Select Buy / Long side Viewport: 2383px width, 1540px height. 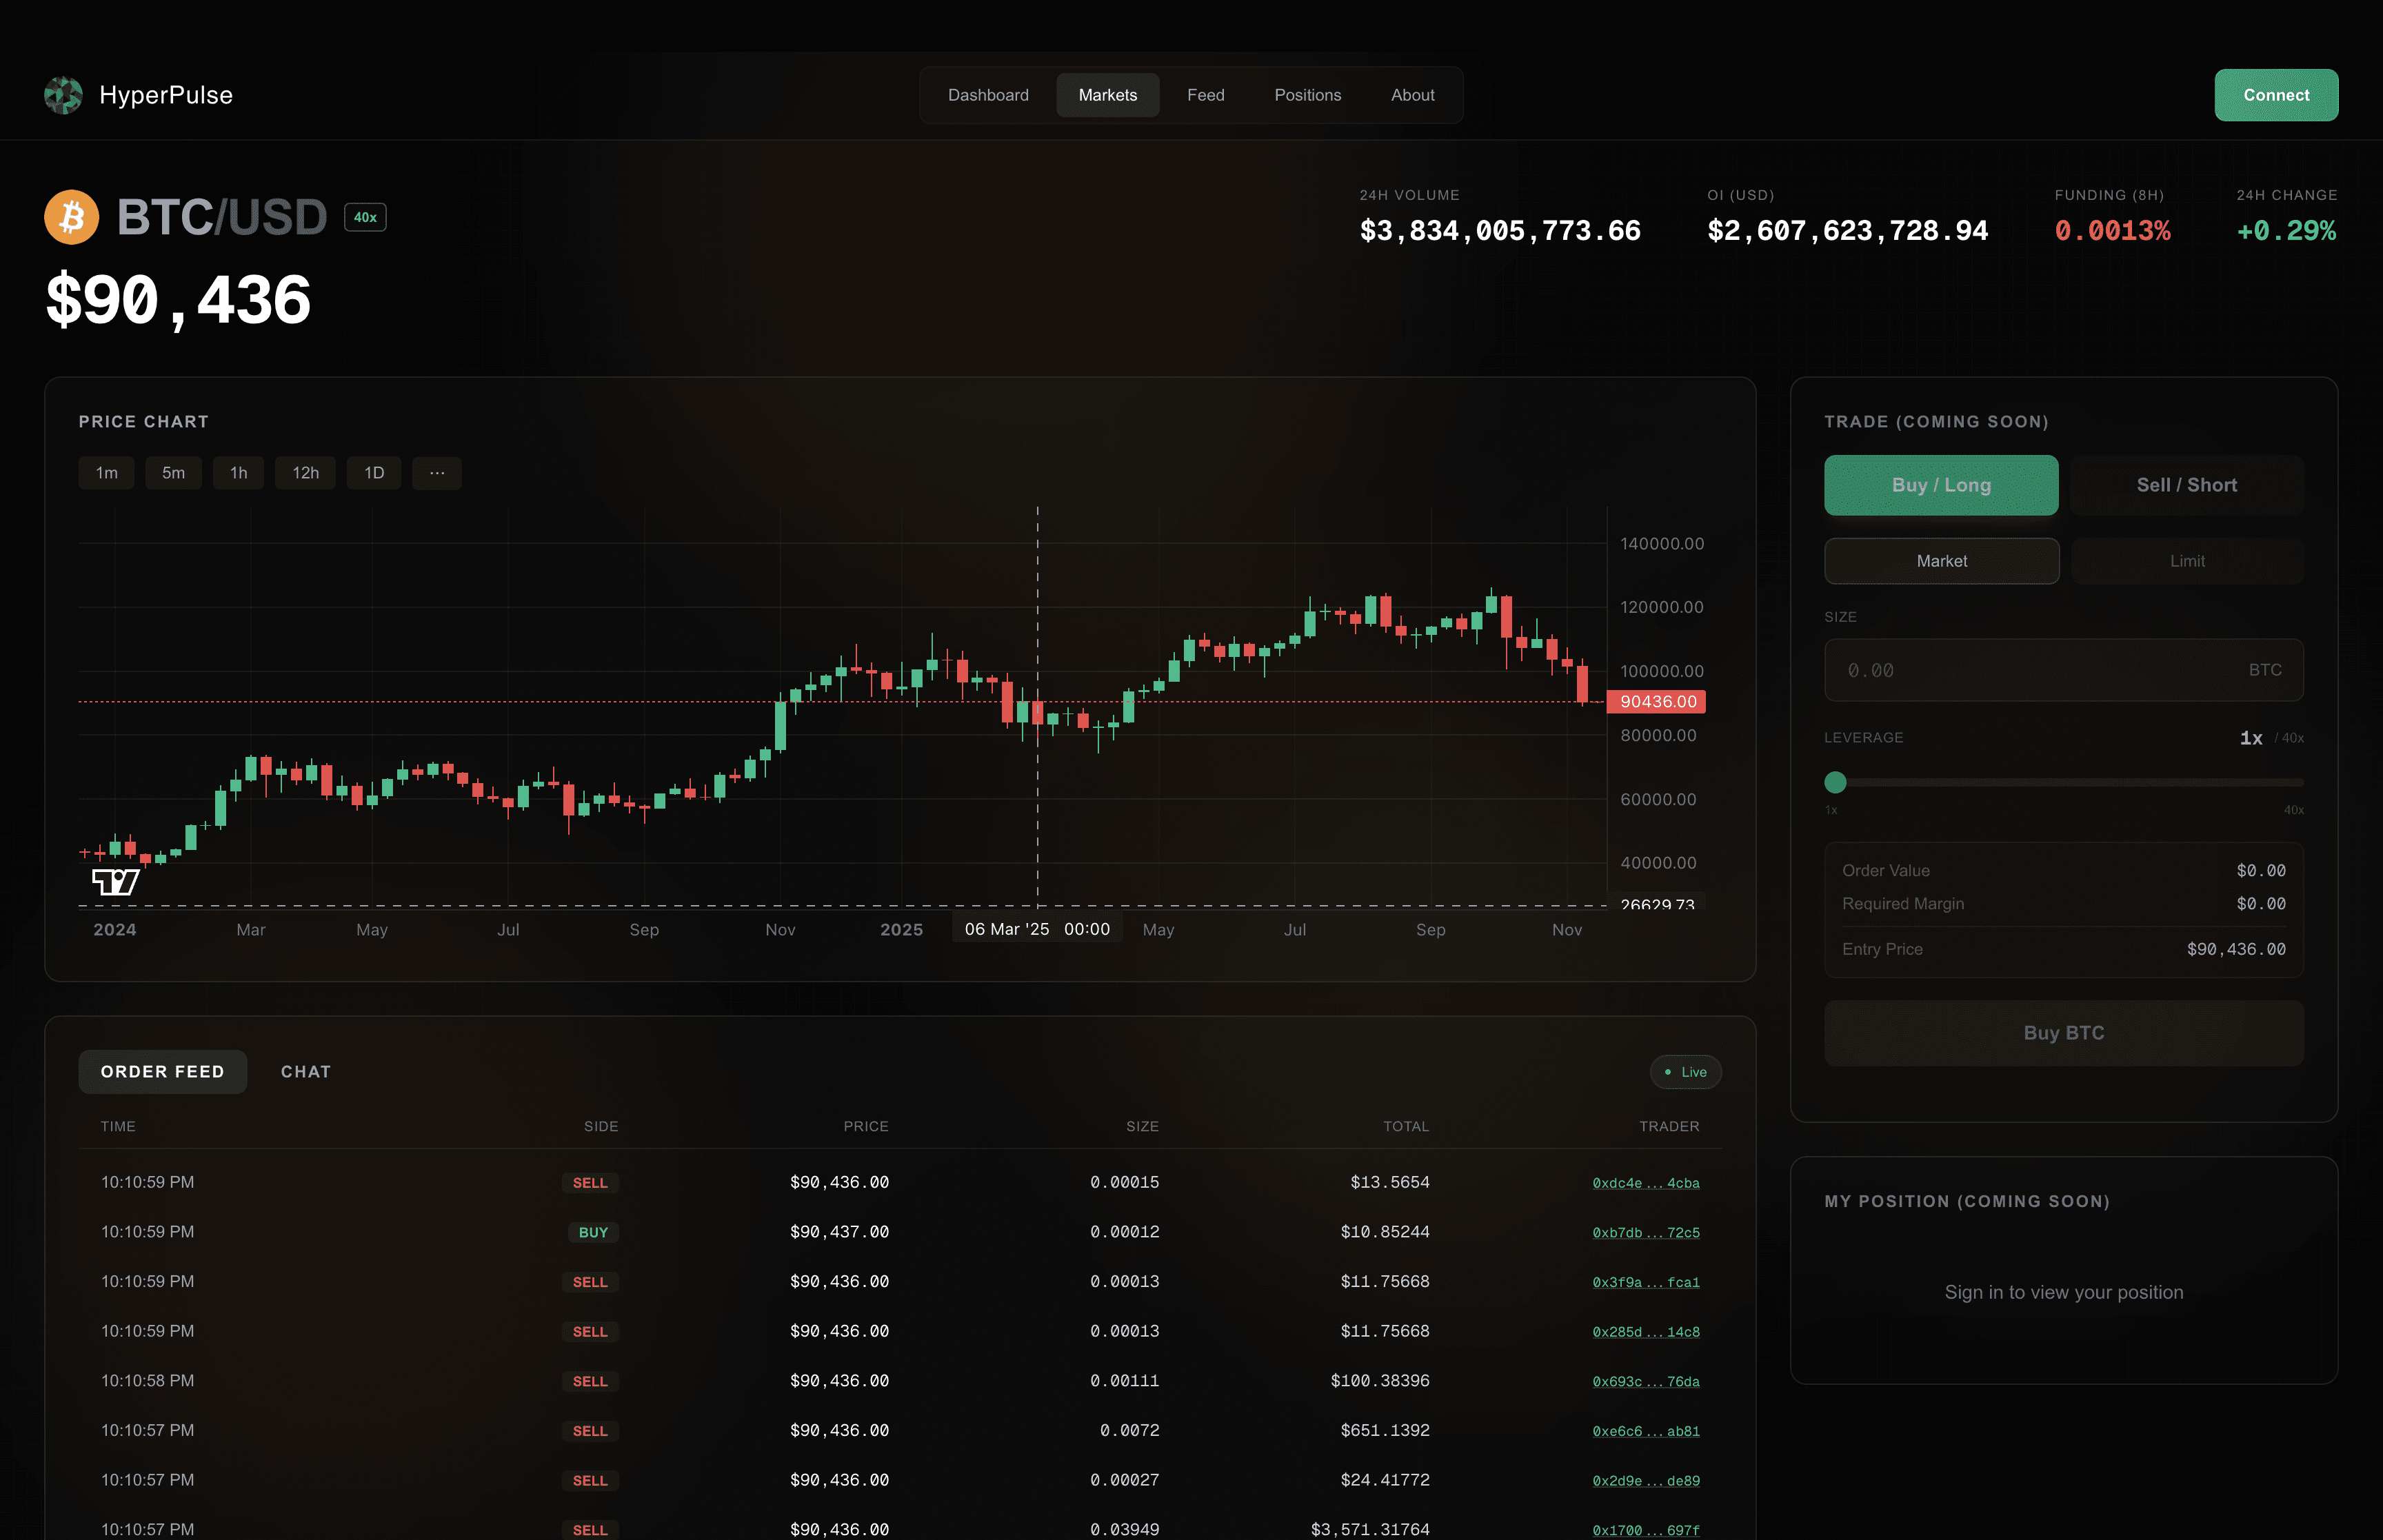(x=1940, y=485)
